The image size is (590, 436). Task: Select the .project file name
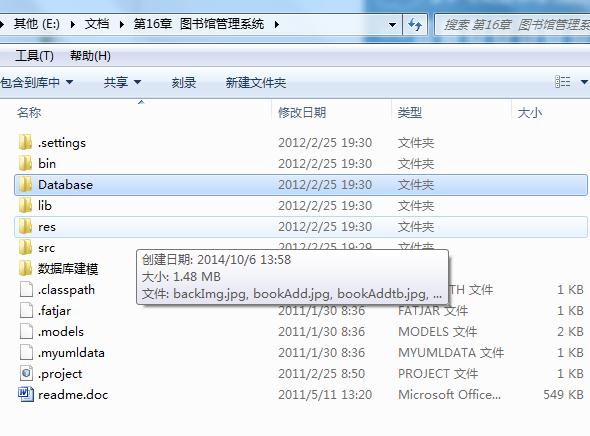coord(60,374)
